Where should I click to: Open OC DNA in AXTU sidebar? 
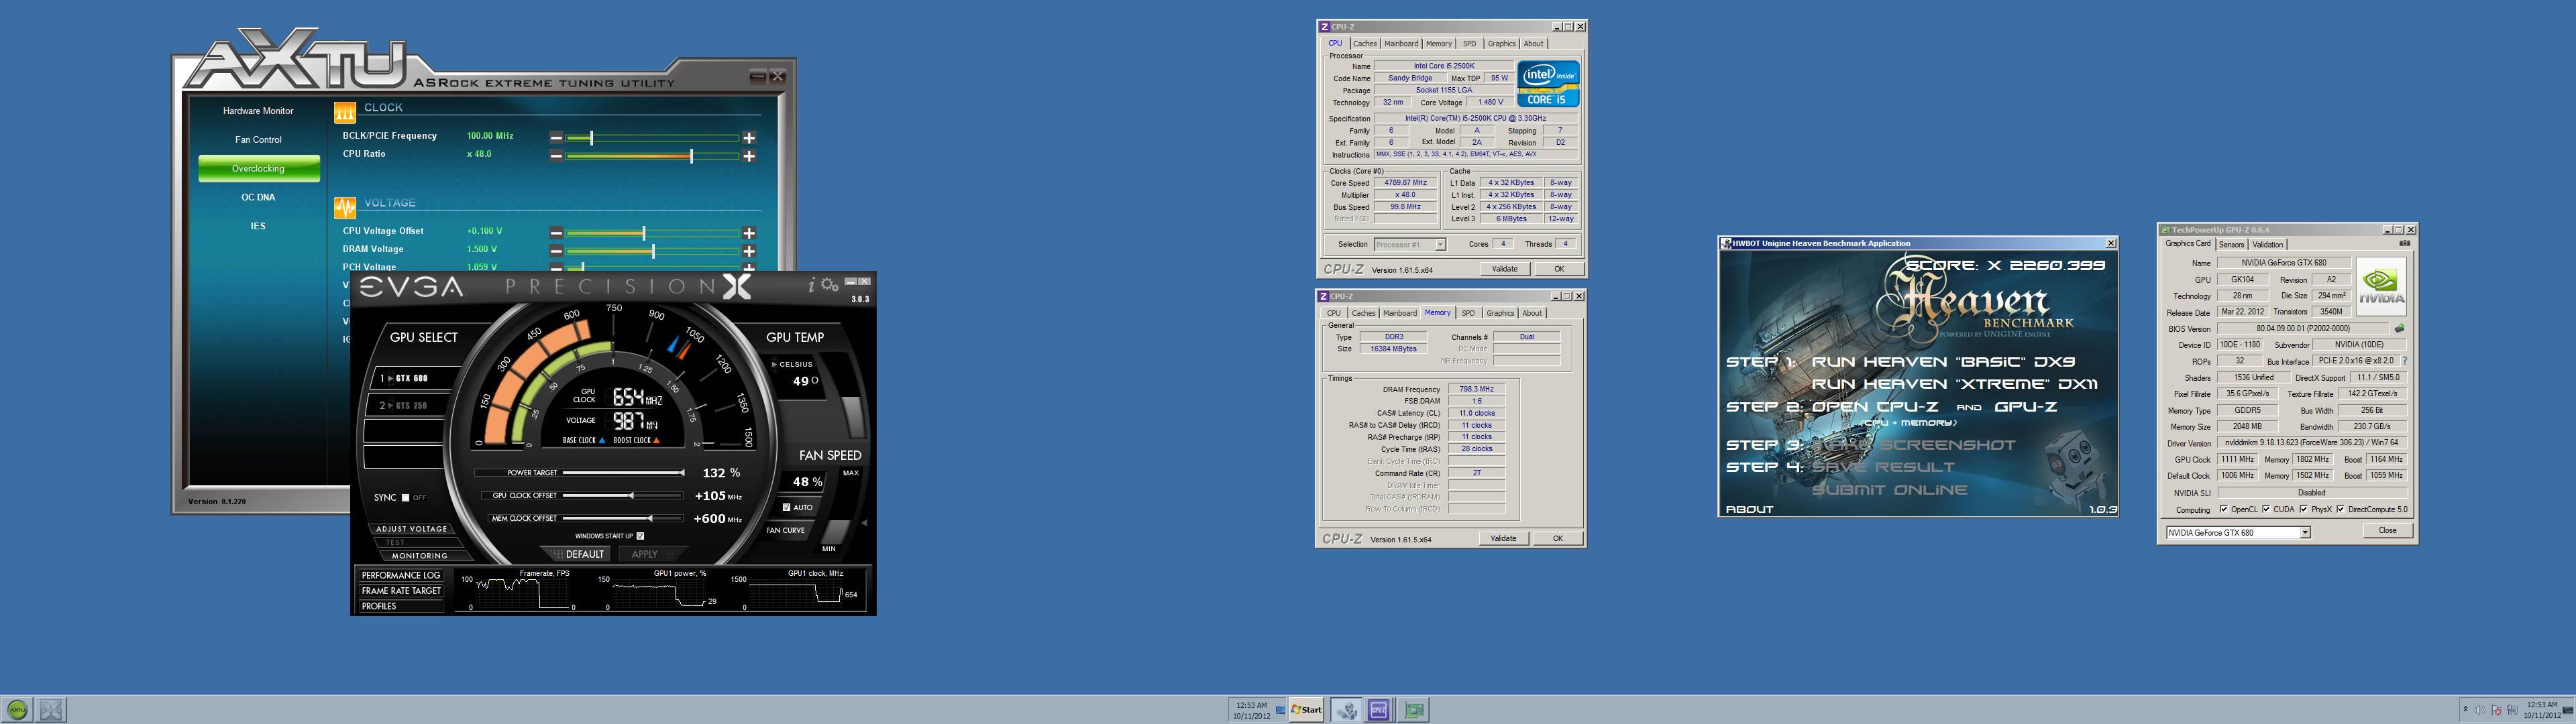258,197
